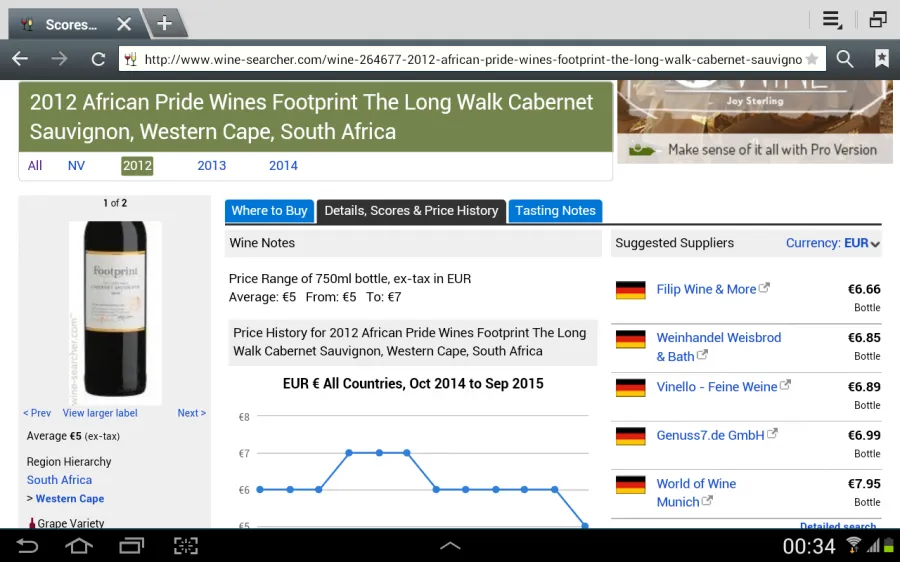Click external link icon next to Vinello - Feine Weine
Image resolution: width=900 pixels, height=562 pixels.
(x=785, y=385)
